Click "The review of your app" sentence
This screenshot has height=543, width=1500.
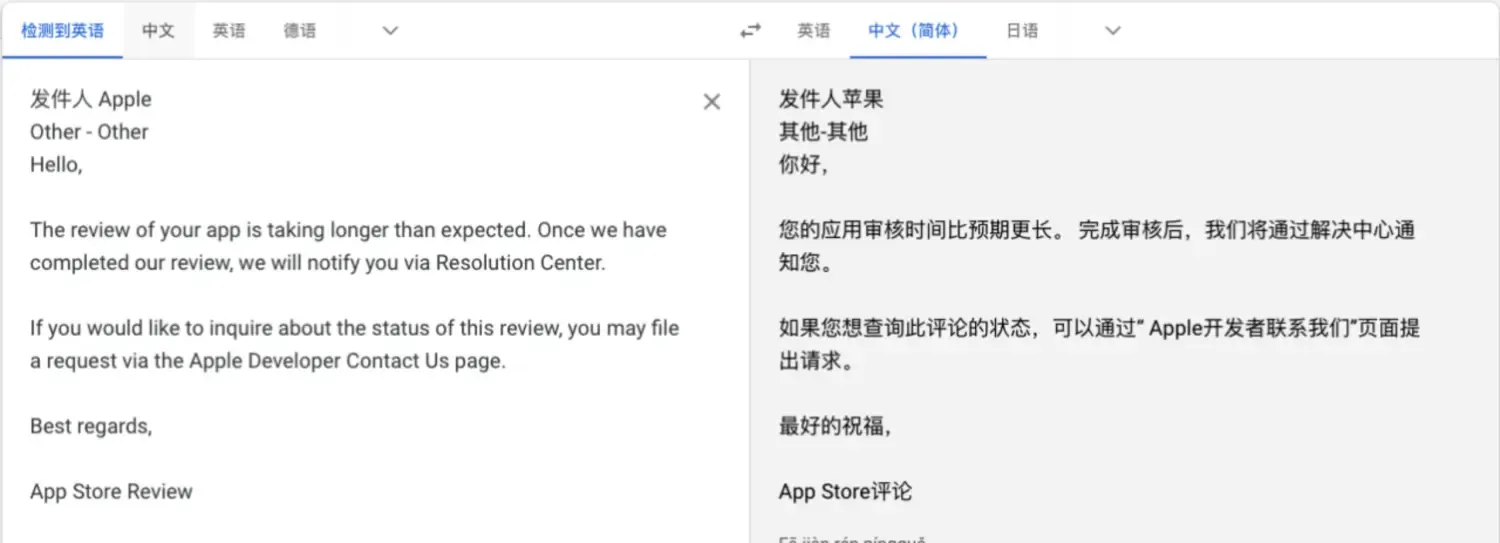tap(348, 230)
